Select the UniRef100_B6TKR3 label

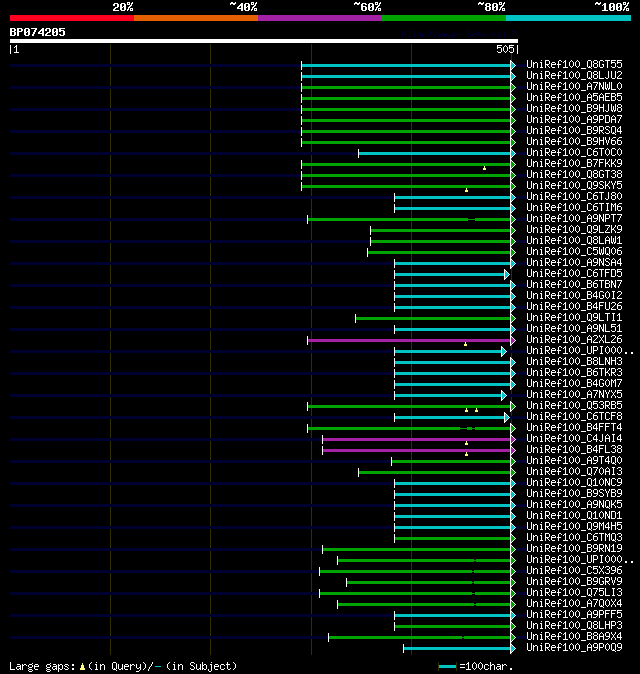pos(574,373)
